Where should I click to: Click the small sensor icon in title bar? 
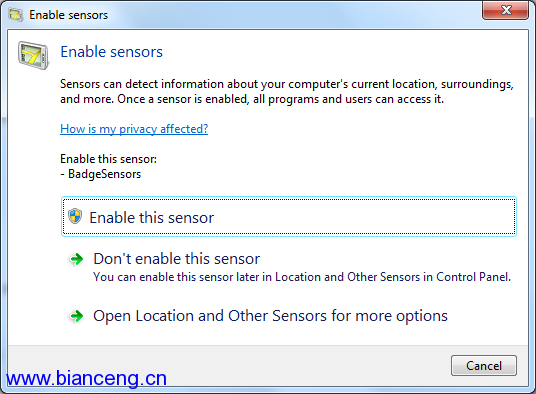(15, 15)
